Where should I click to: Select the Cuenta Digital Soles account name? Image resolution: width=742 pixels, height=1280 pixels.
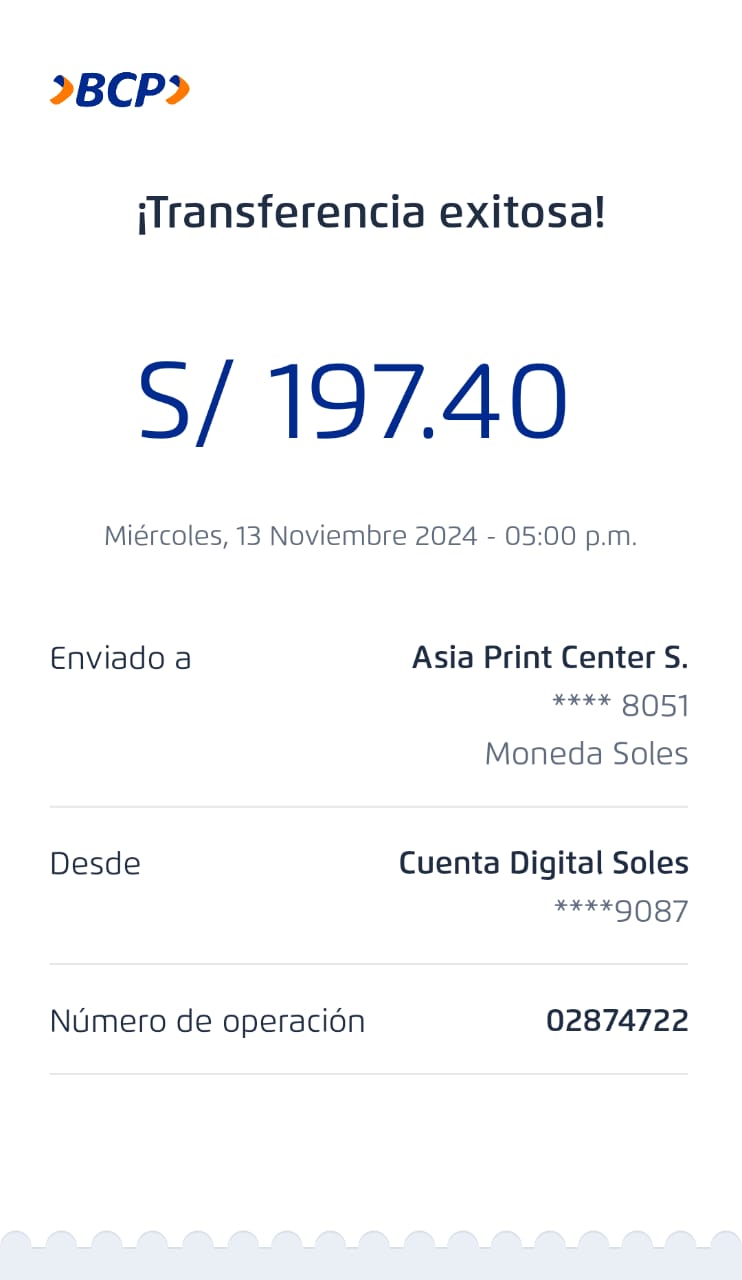(x=543, y=863)
